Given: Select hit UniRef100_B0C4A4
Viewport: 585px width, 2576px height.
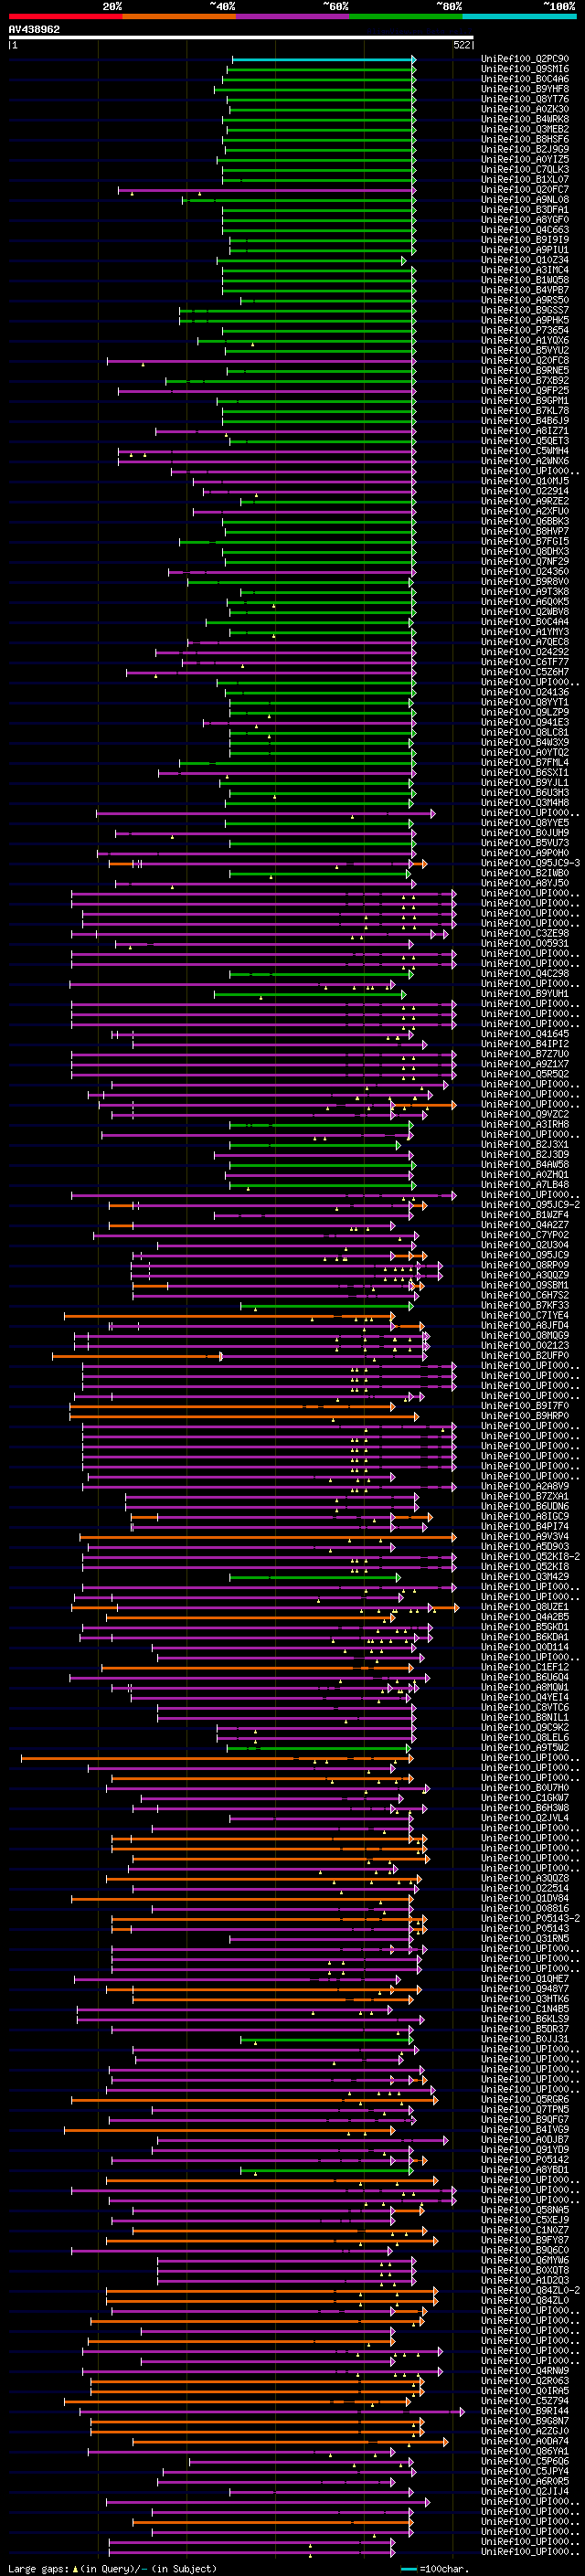Looking at the screenshot, I should tap(525, 621).
